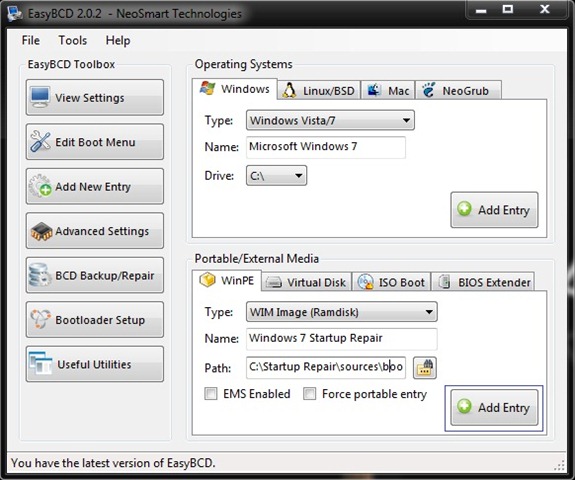Viewport: 575px width, 480px height.
Task: Click the Advanced Settings chip icon
Action: tap(41, 231)
